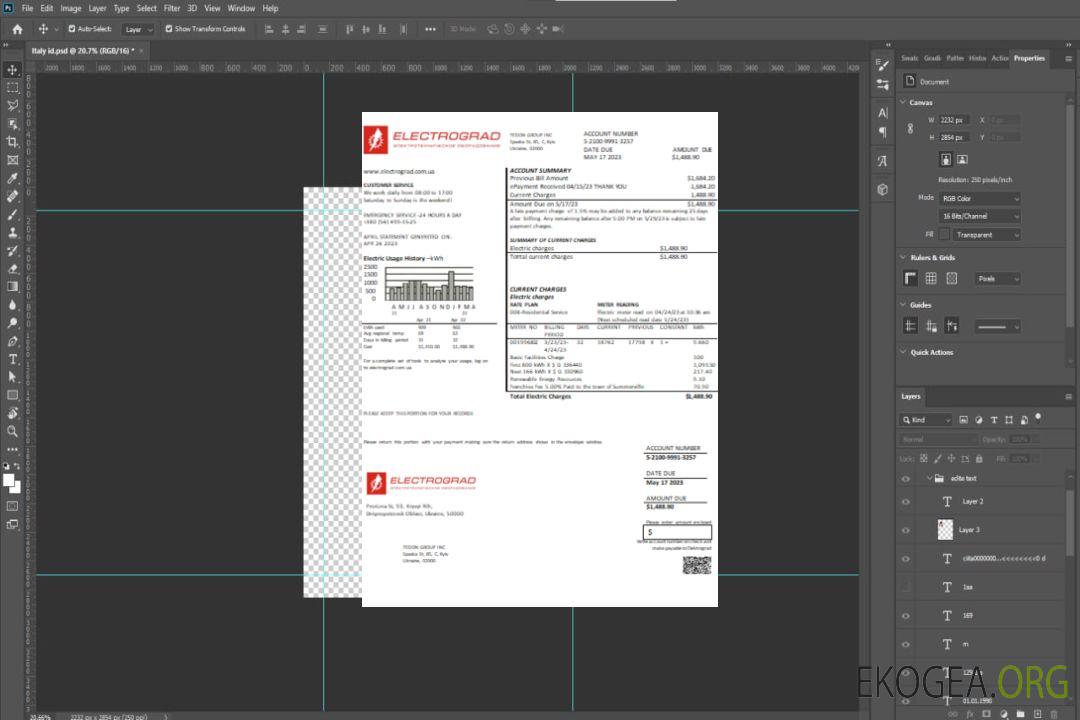Open the 16 Bits/Channel dropdown
Image resolution: width=1080 pixels, height=720 pixels.
tap(979, 216)
